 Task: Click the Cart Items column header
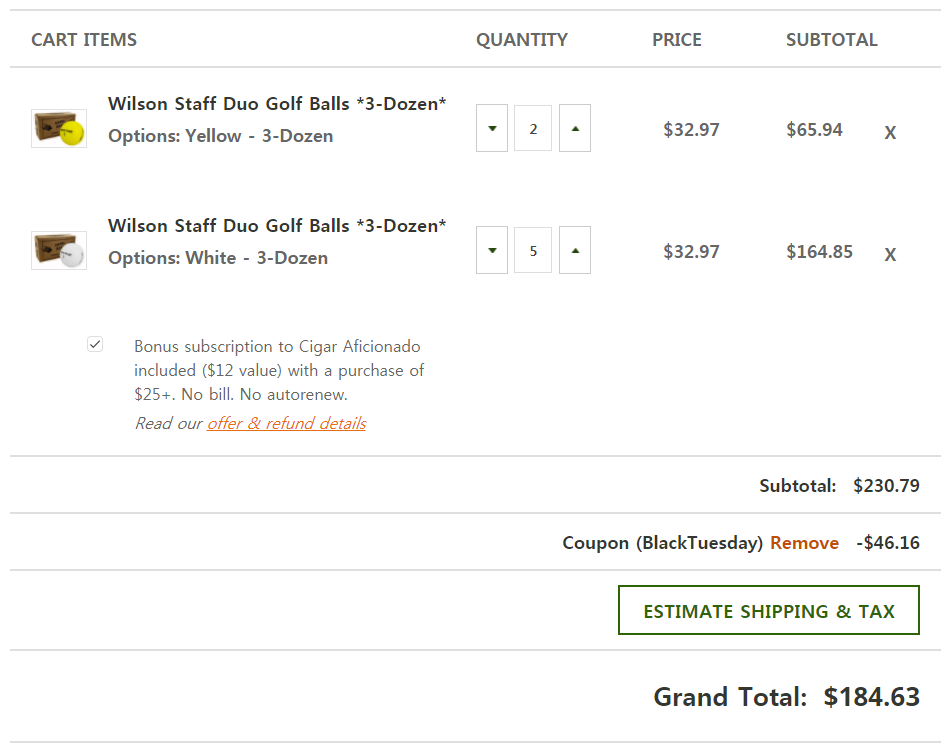[84, 40]
